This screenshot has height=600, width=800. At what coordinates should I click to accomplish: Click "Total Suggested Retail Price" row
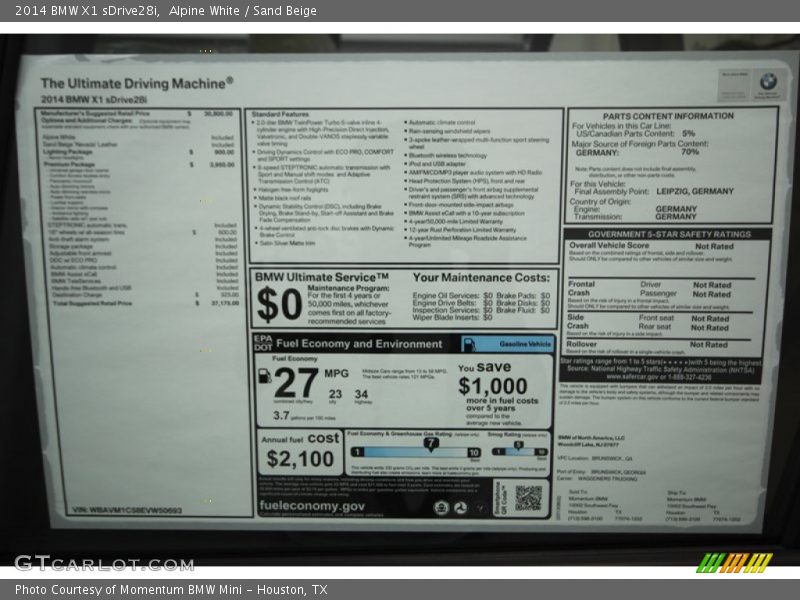coord(145,303)
